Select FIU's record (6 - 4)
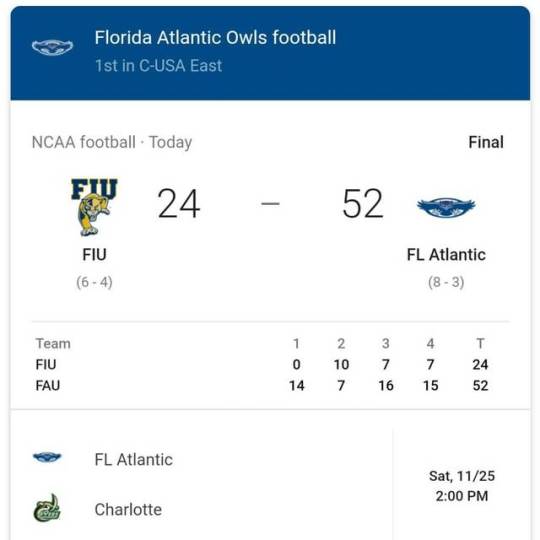The width and height of the screenshot is (540, 540). pyautogui.click(x=94, y=282)
